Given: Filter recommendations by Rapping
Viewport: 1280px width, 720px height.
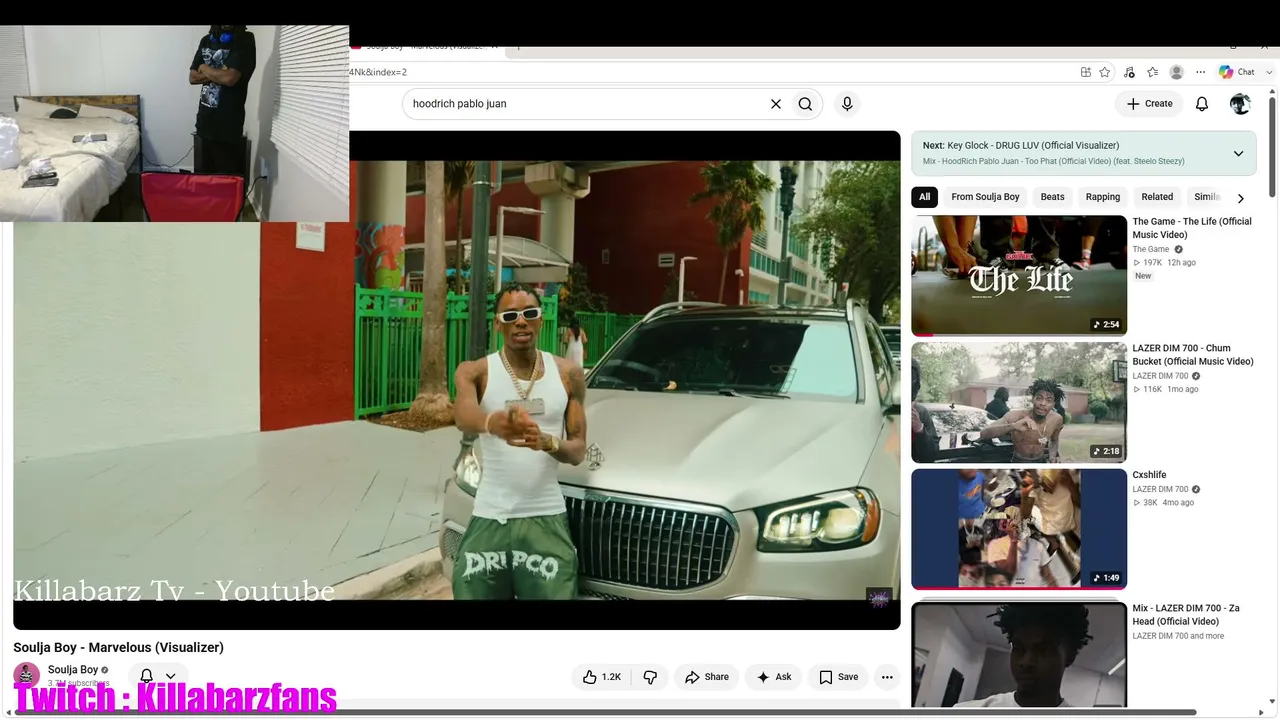Looking at the screenshot, I should (1103, 197).
